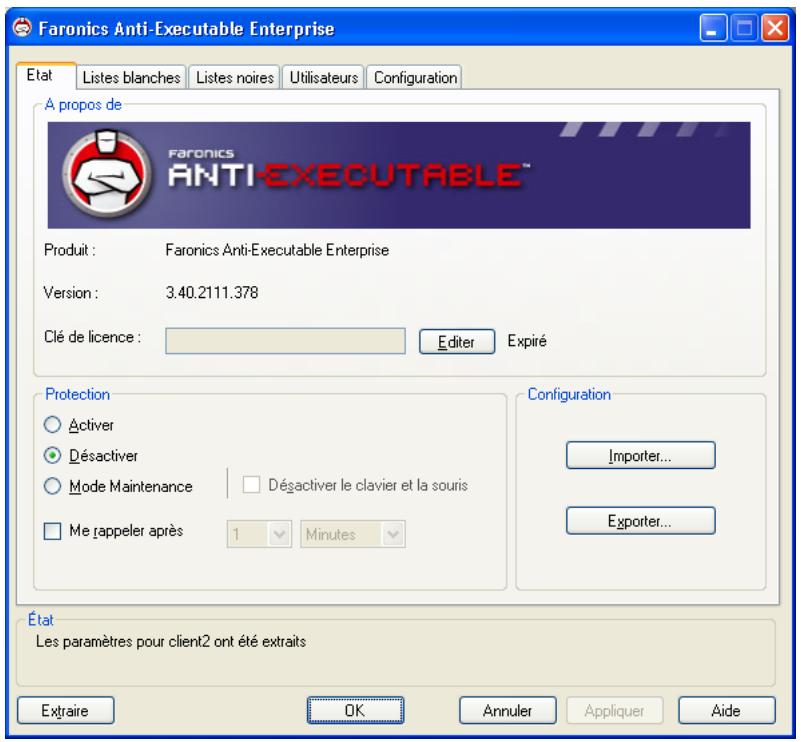Minimize the Faronics window
801x742 pixels.
coord(713,28)
